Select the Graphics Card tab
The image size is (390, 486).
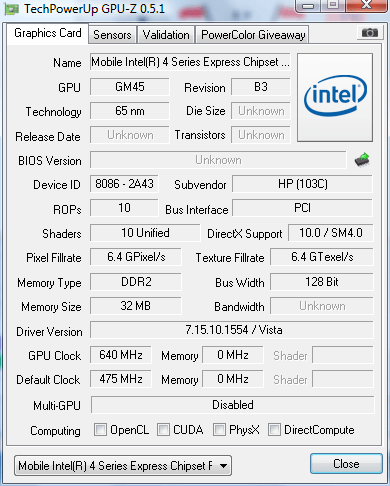click(x=48, y=33)
